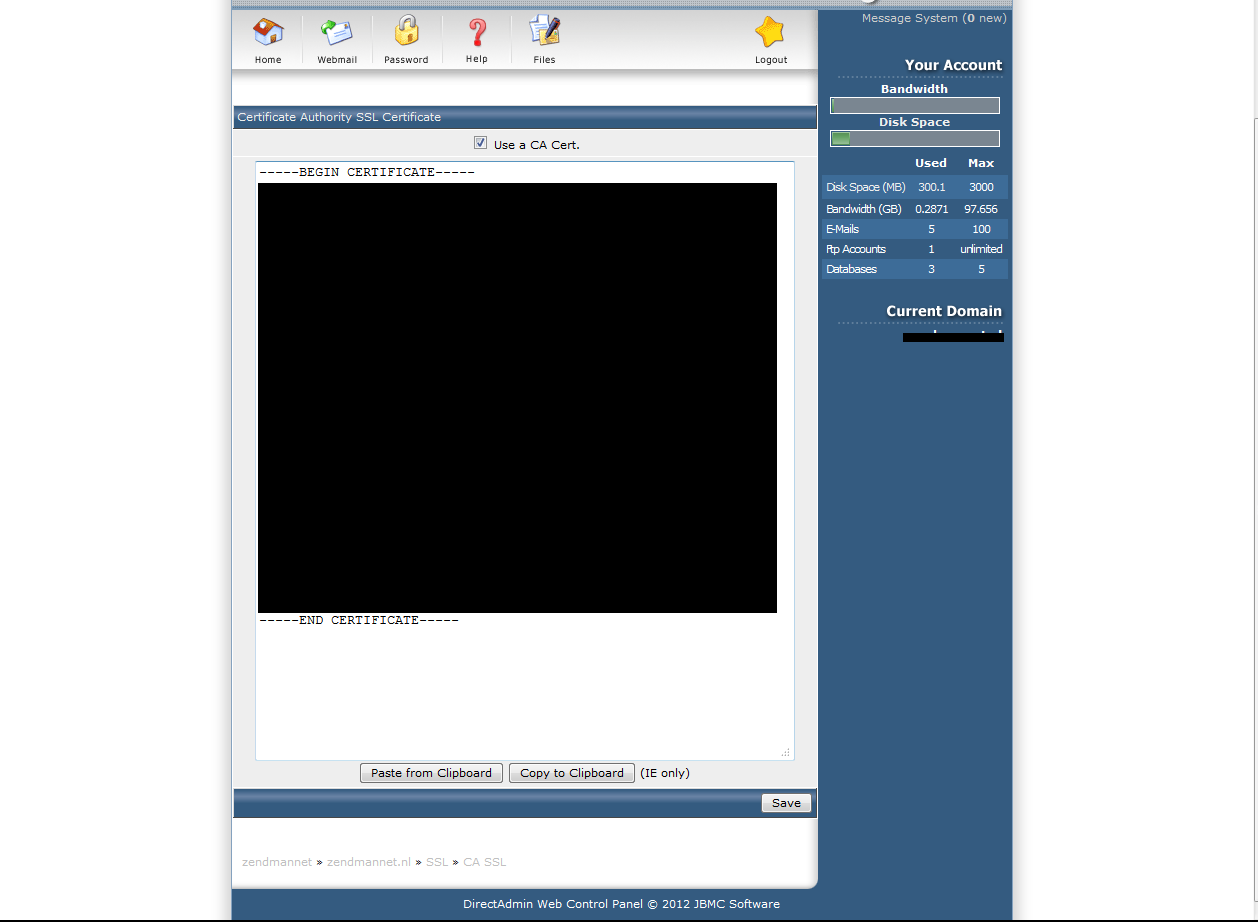Click the Logout star icon

point(770,32)
